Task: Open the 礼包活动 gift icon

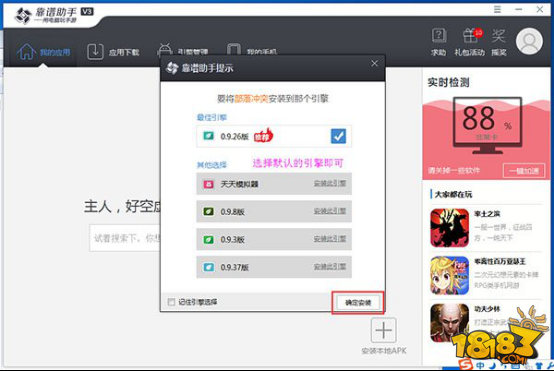Action: pos(470,36)
